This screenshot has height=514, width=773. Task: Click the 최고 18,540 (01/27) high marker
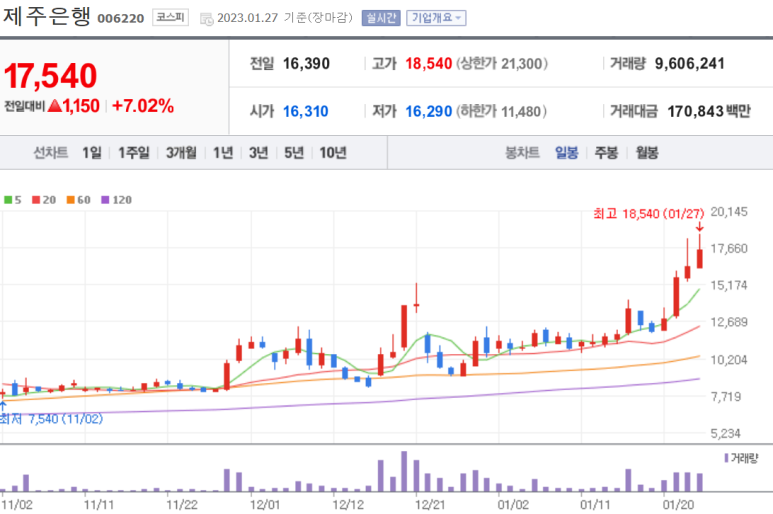click(x=649, y=214)
